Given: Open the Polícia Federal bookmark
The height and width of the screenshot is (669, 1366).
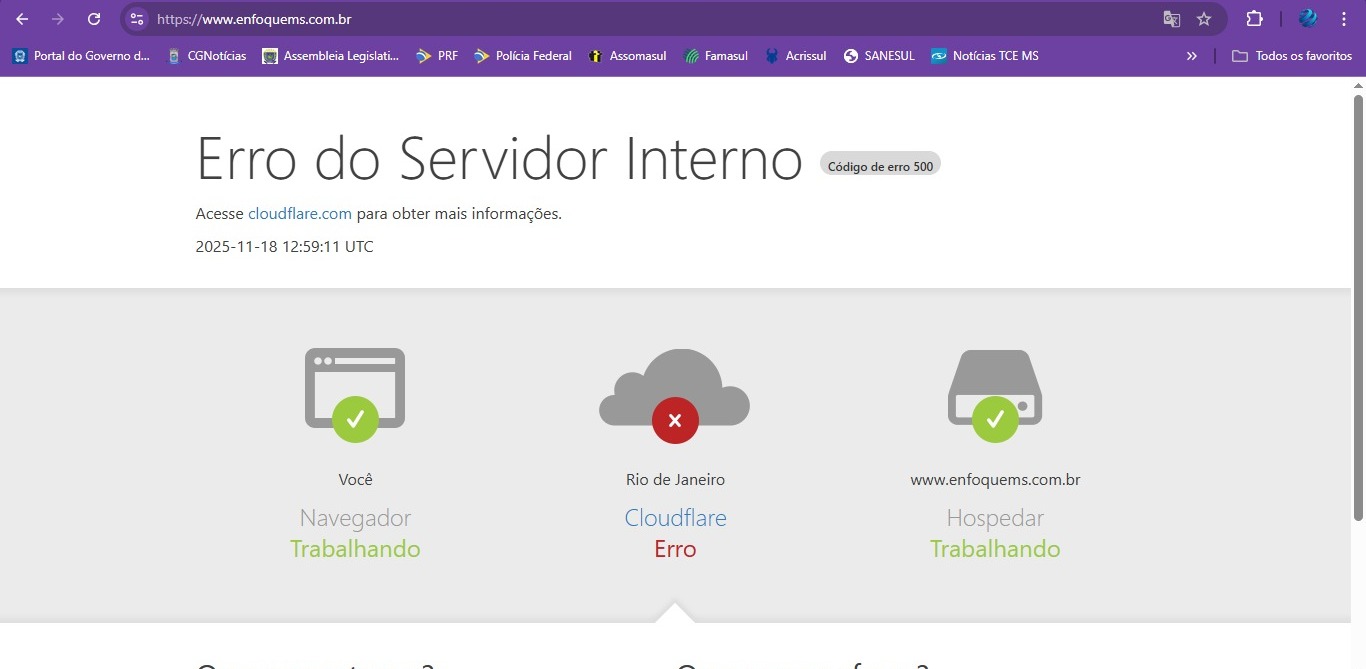Looking at the screenshot, I should click(x=523, y=56).
